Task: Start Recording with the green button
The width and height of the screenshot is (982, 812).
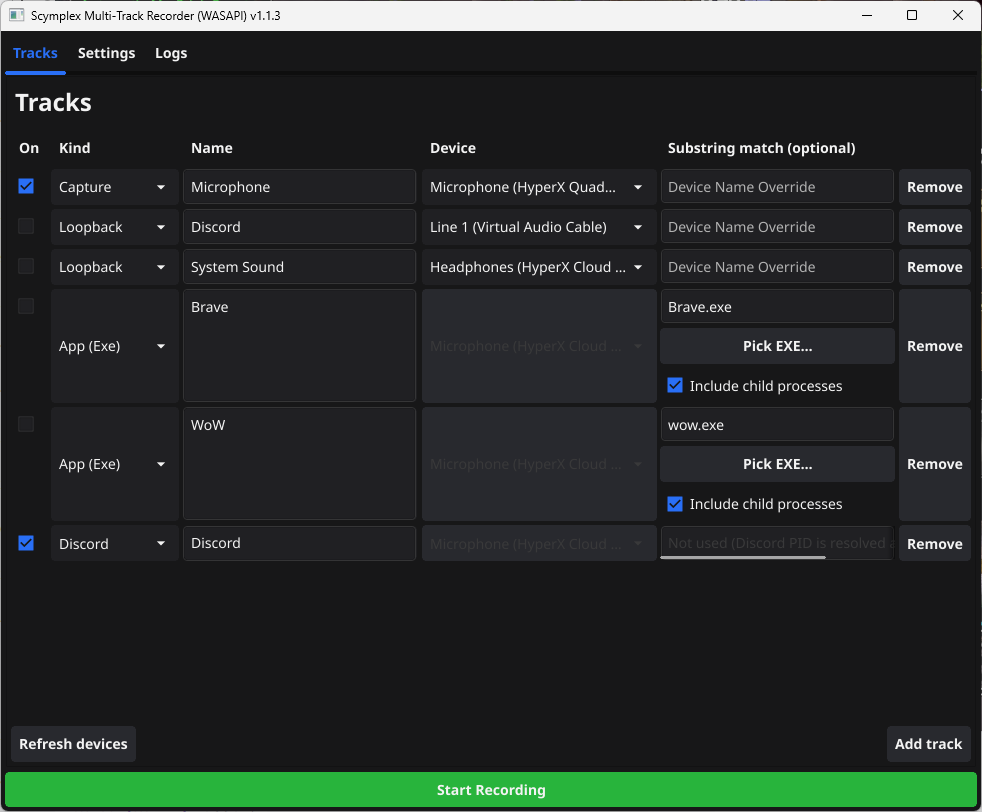Action: coord(491,789)
